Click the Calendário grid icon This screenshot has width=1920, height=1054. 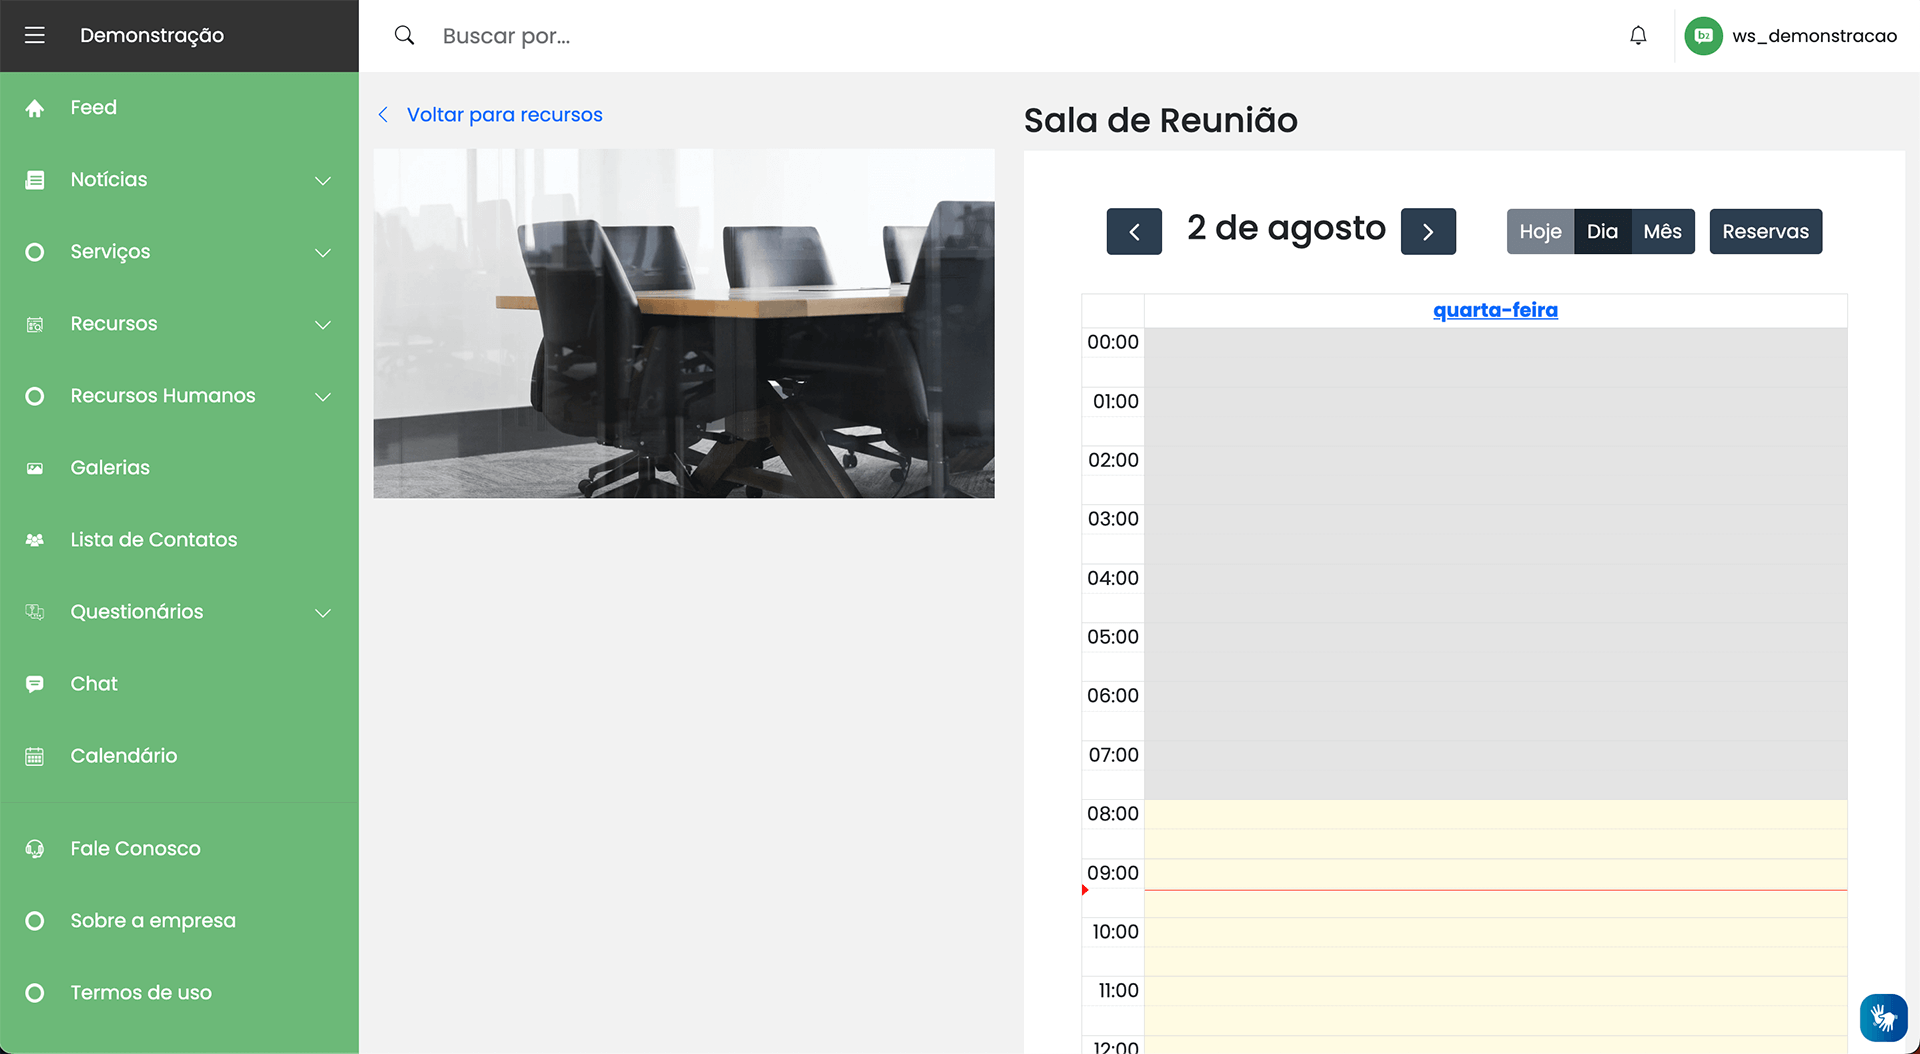35,756
